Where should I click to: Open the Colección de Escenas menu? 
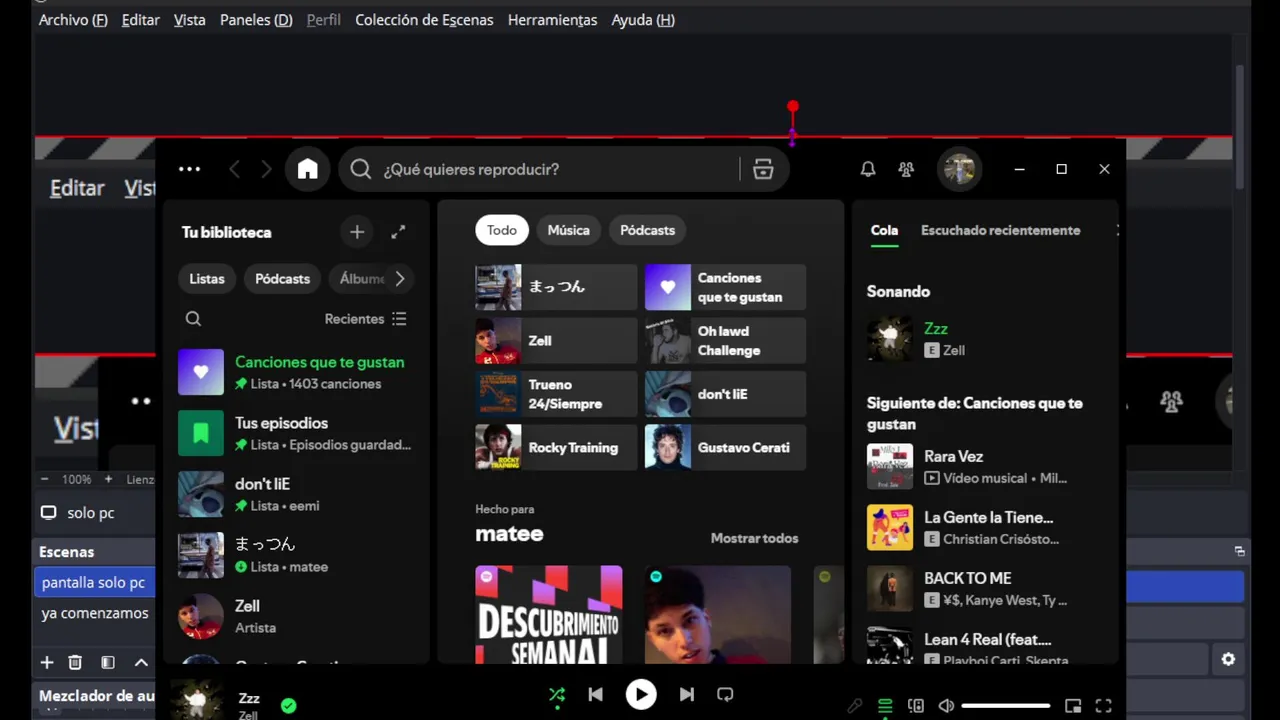click(424, 20)
